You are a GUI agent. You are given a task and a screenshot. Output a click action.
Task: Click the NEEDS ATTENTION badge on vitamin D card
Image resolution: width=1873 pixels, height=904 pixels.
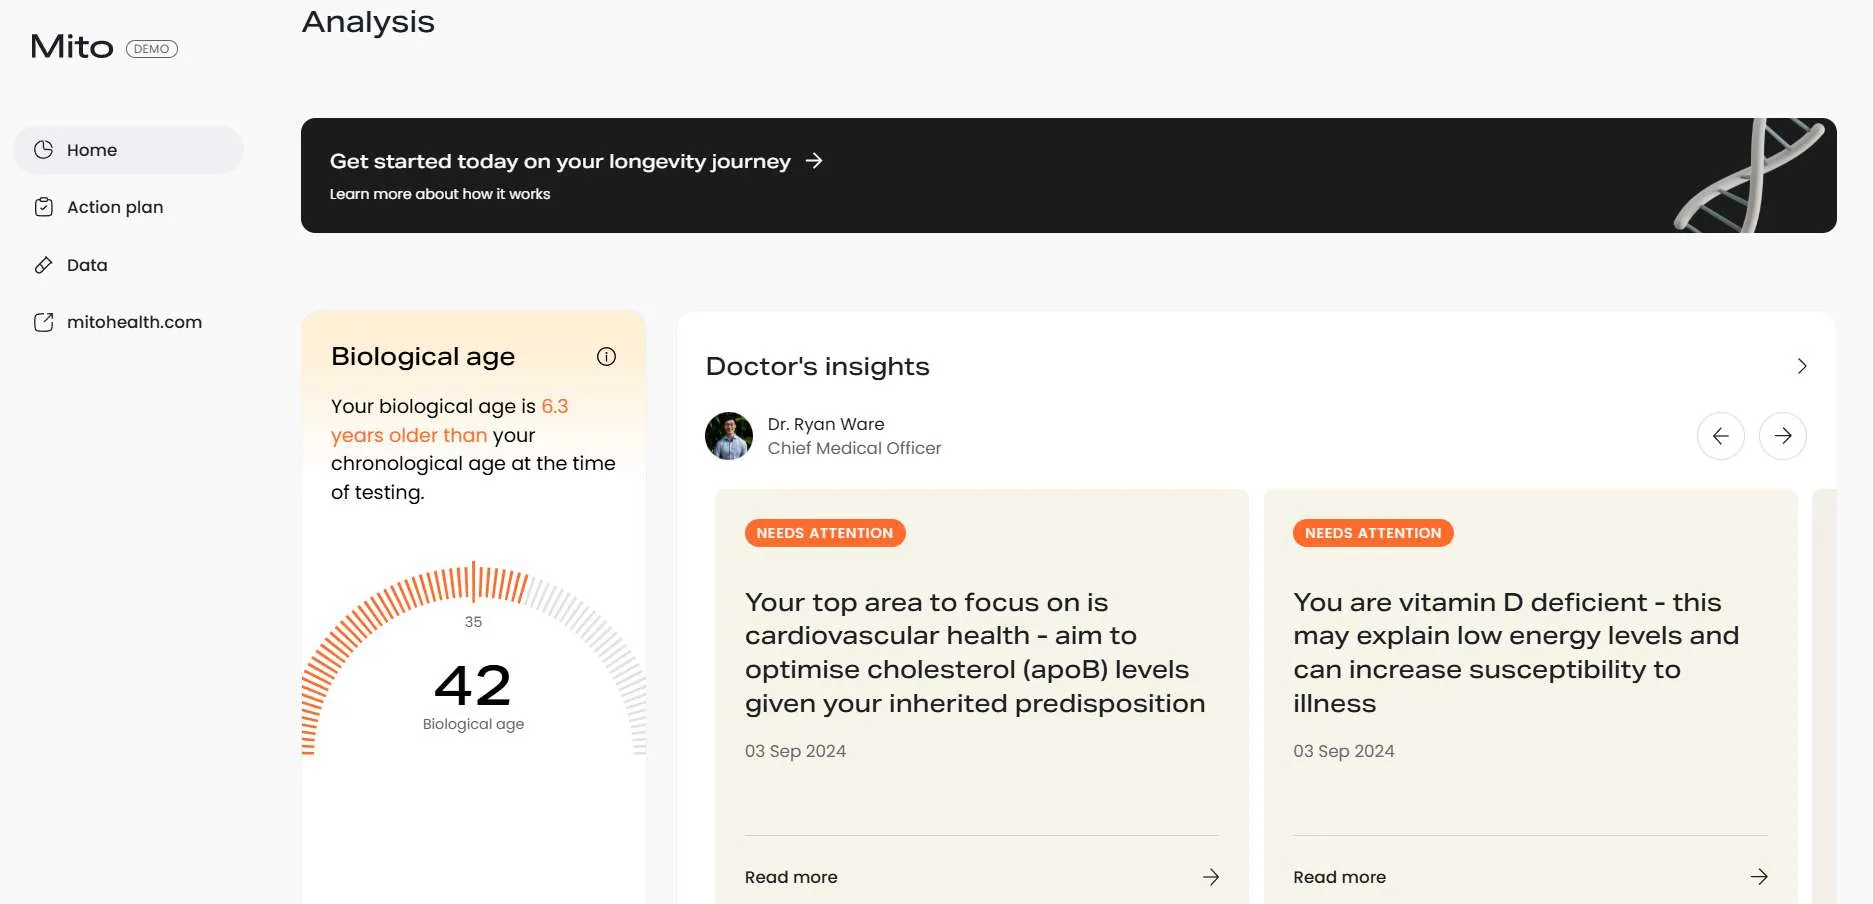(1372, 533)
